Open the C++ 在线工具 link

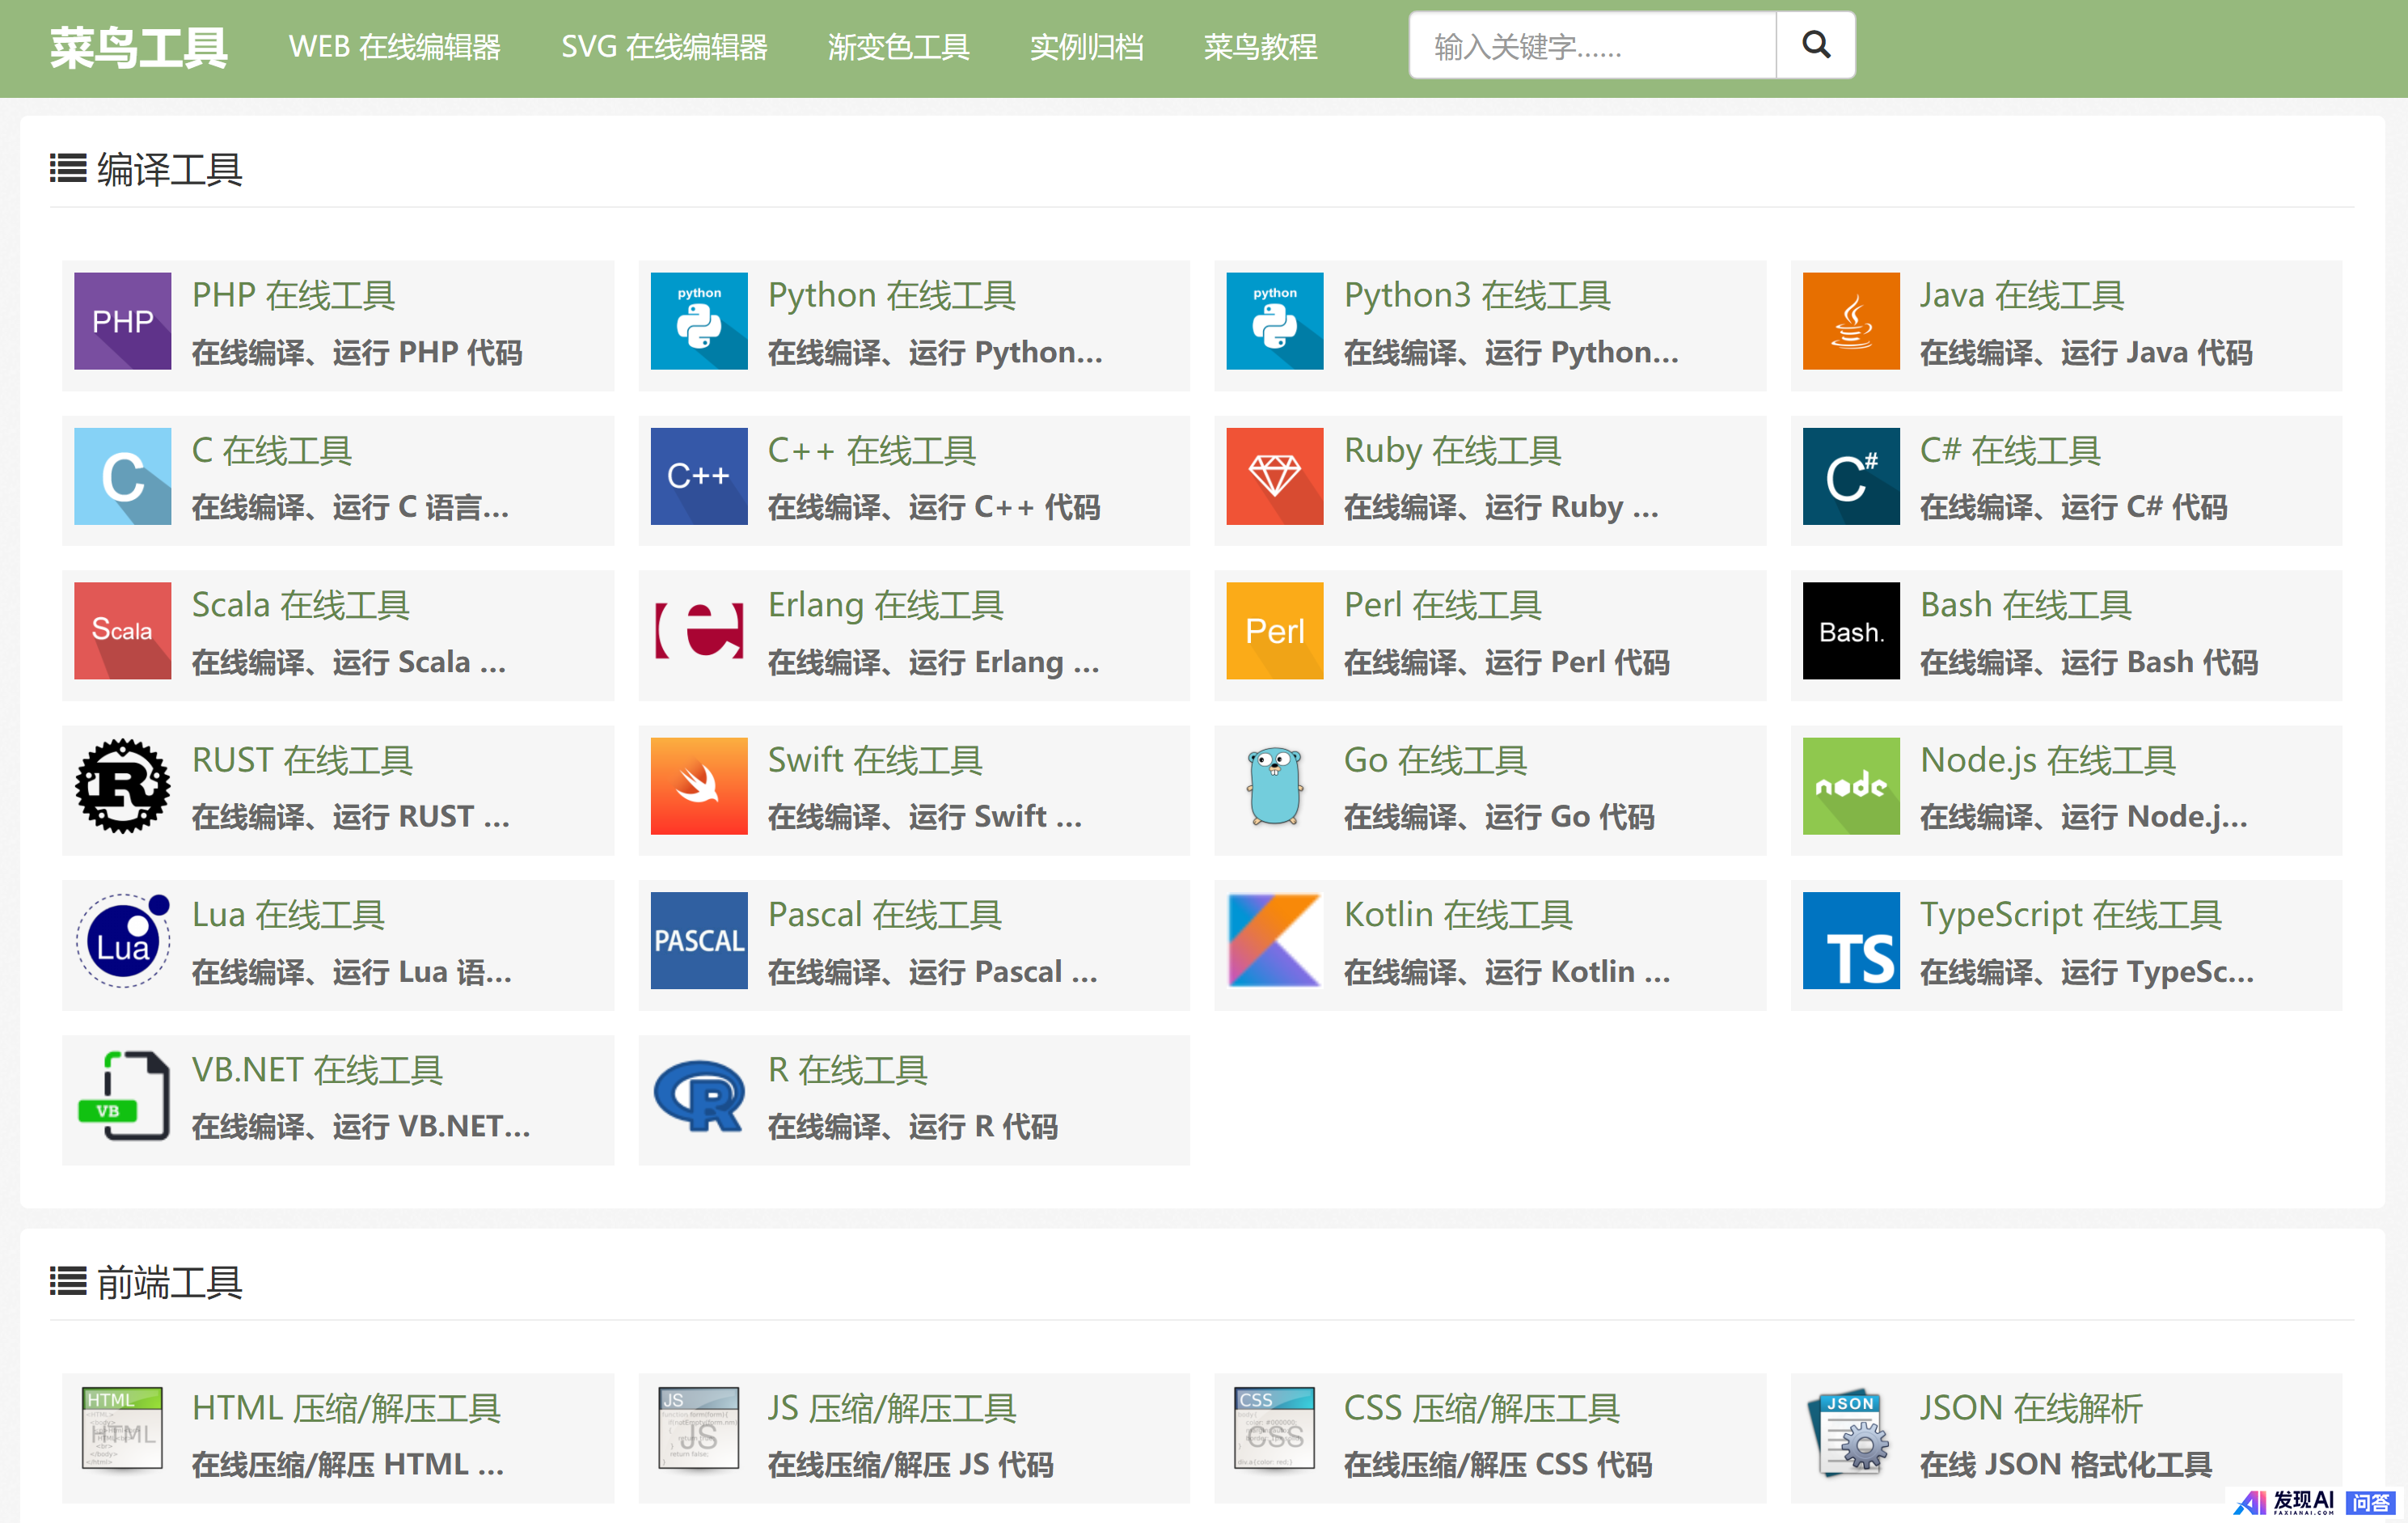pyautogui.click(x=871, y=451)
